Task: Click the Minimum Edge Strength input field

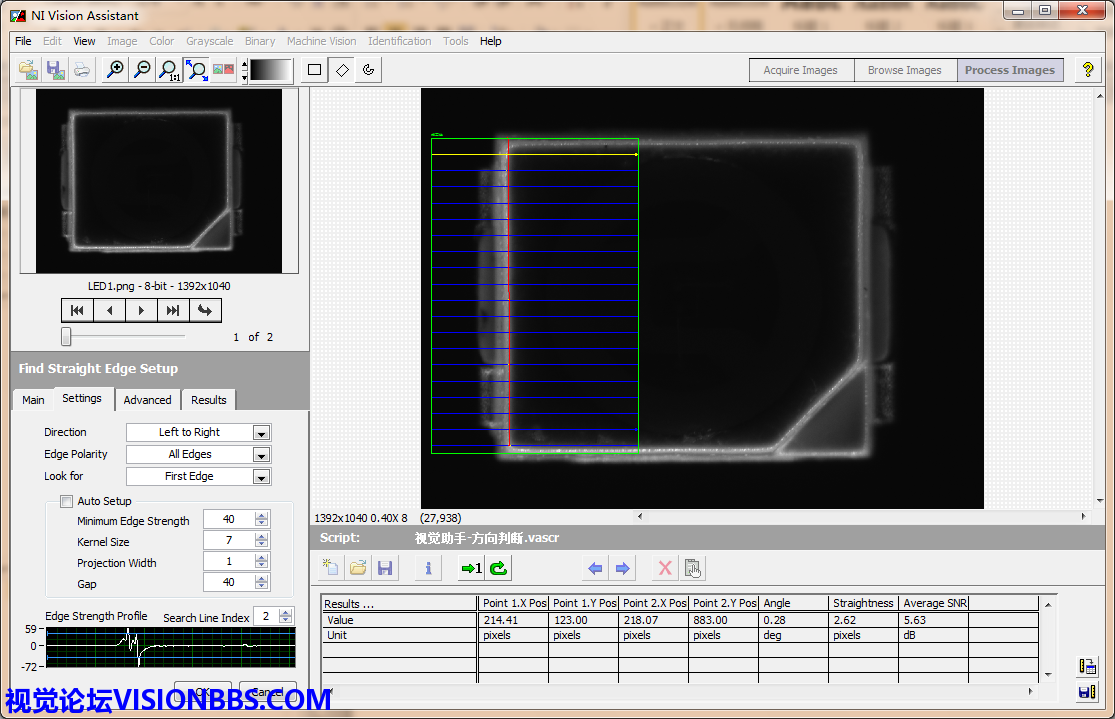Action: click(228, 520)
